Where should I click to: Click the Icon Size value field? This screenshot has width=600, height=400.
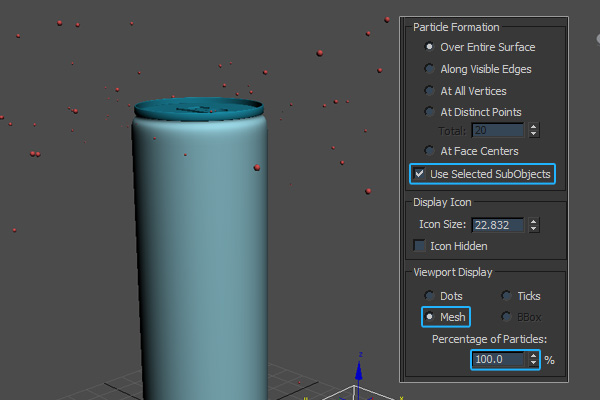[498, 226]
